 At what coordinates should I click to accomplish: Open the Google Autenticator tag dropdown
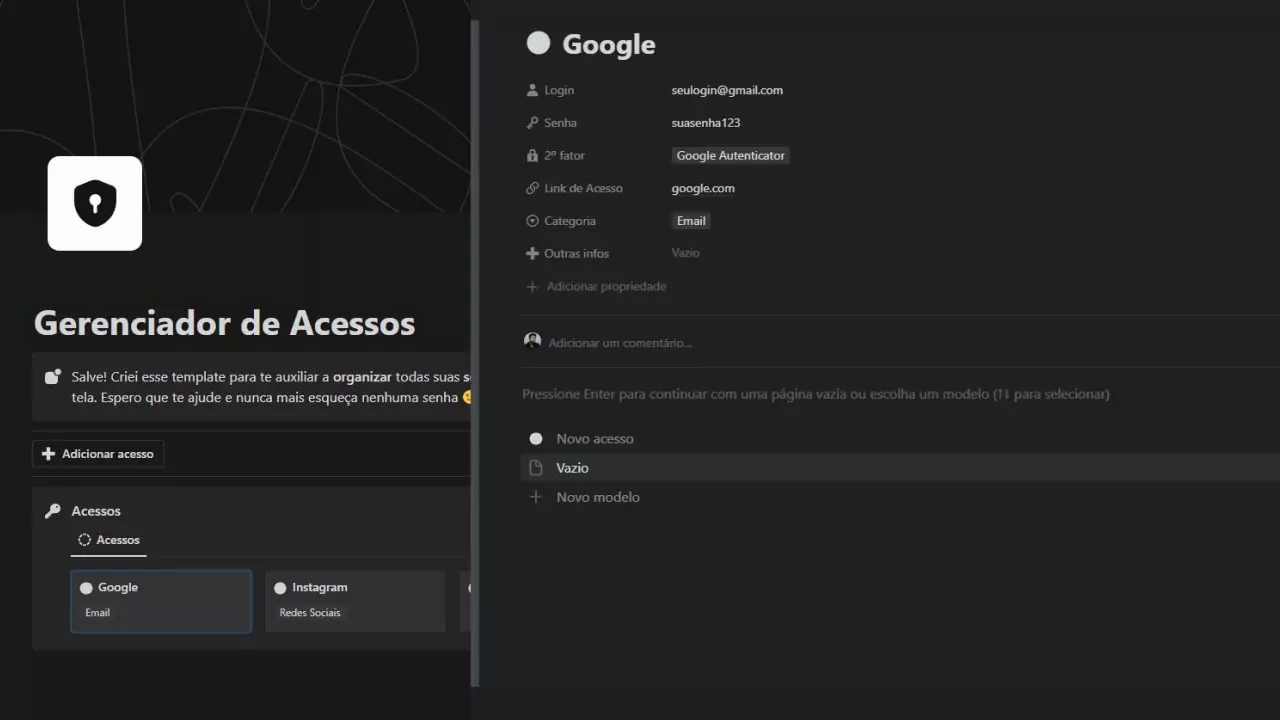coord(731,156)
